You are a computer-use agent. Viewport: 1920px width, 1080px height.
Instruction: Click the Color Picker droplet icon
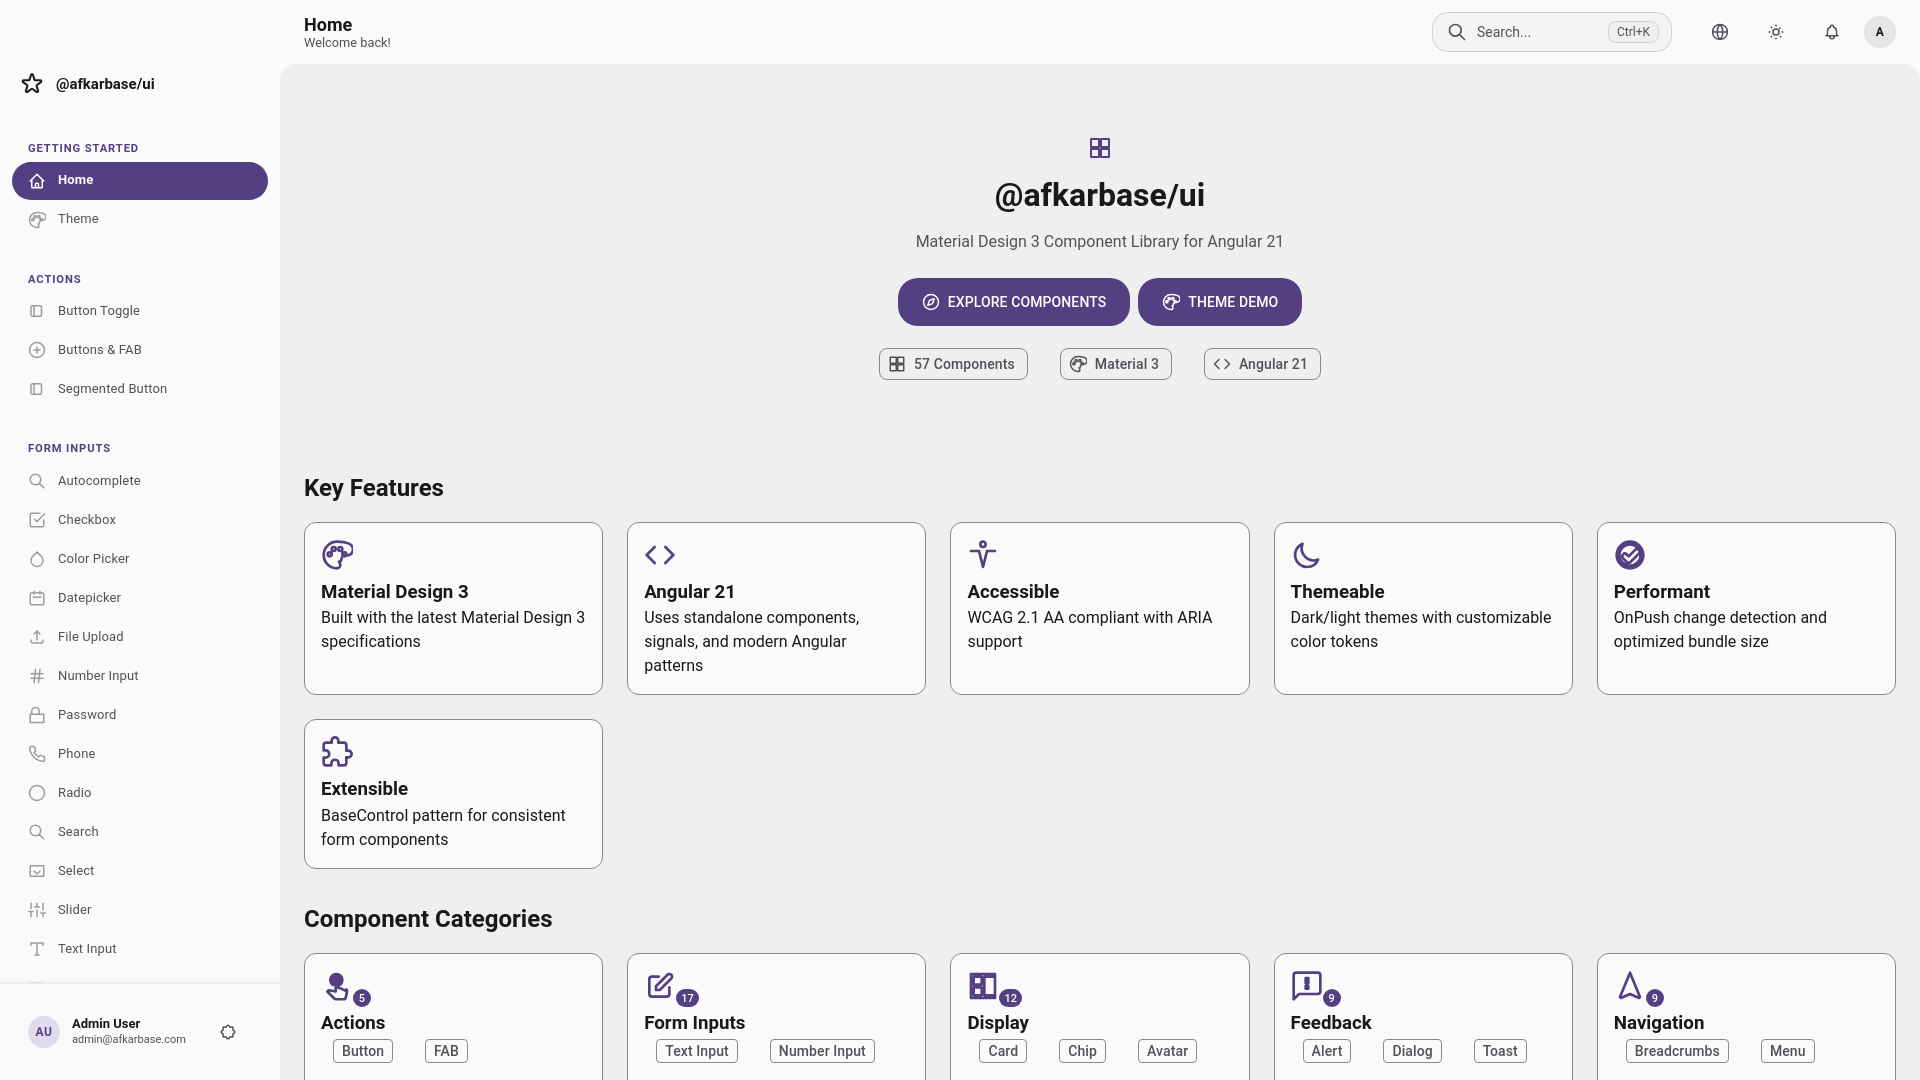tap(37, 559)
